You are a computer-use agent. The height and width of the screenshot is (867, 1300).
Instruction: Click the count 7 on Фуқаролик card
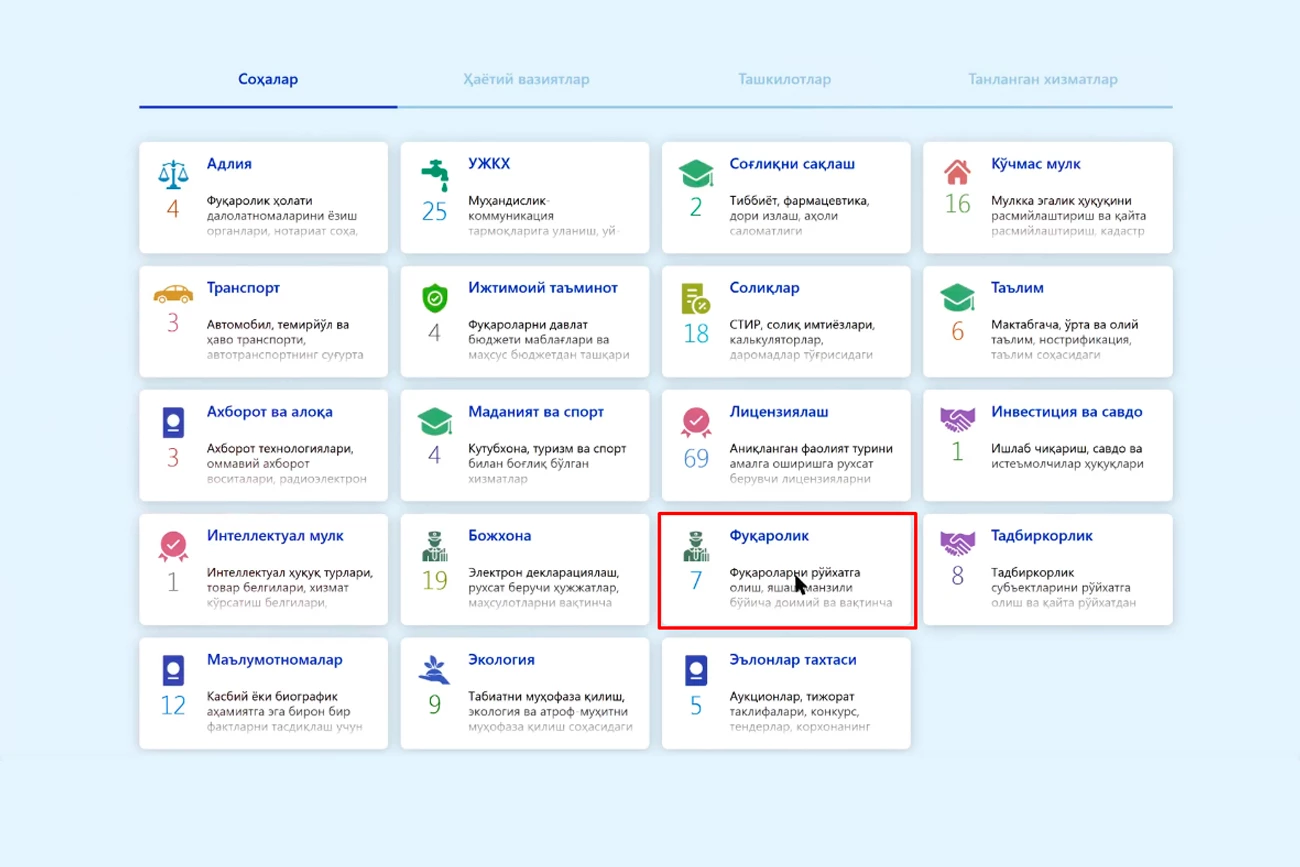(696, 580)
